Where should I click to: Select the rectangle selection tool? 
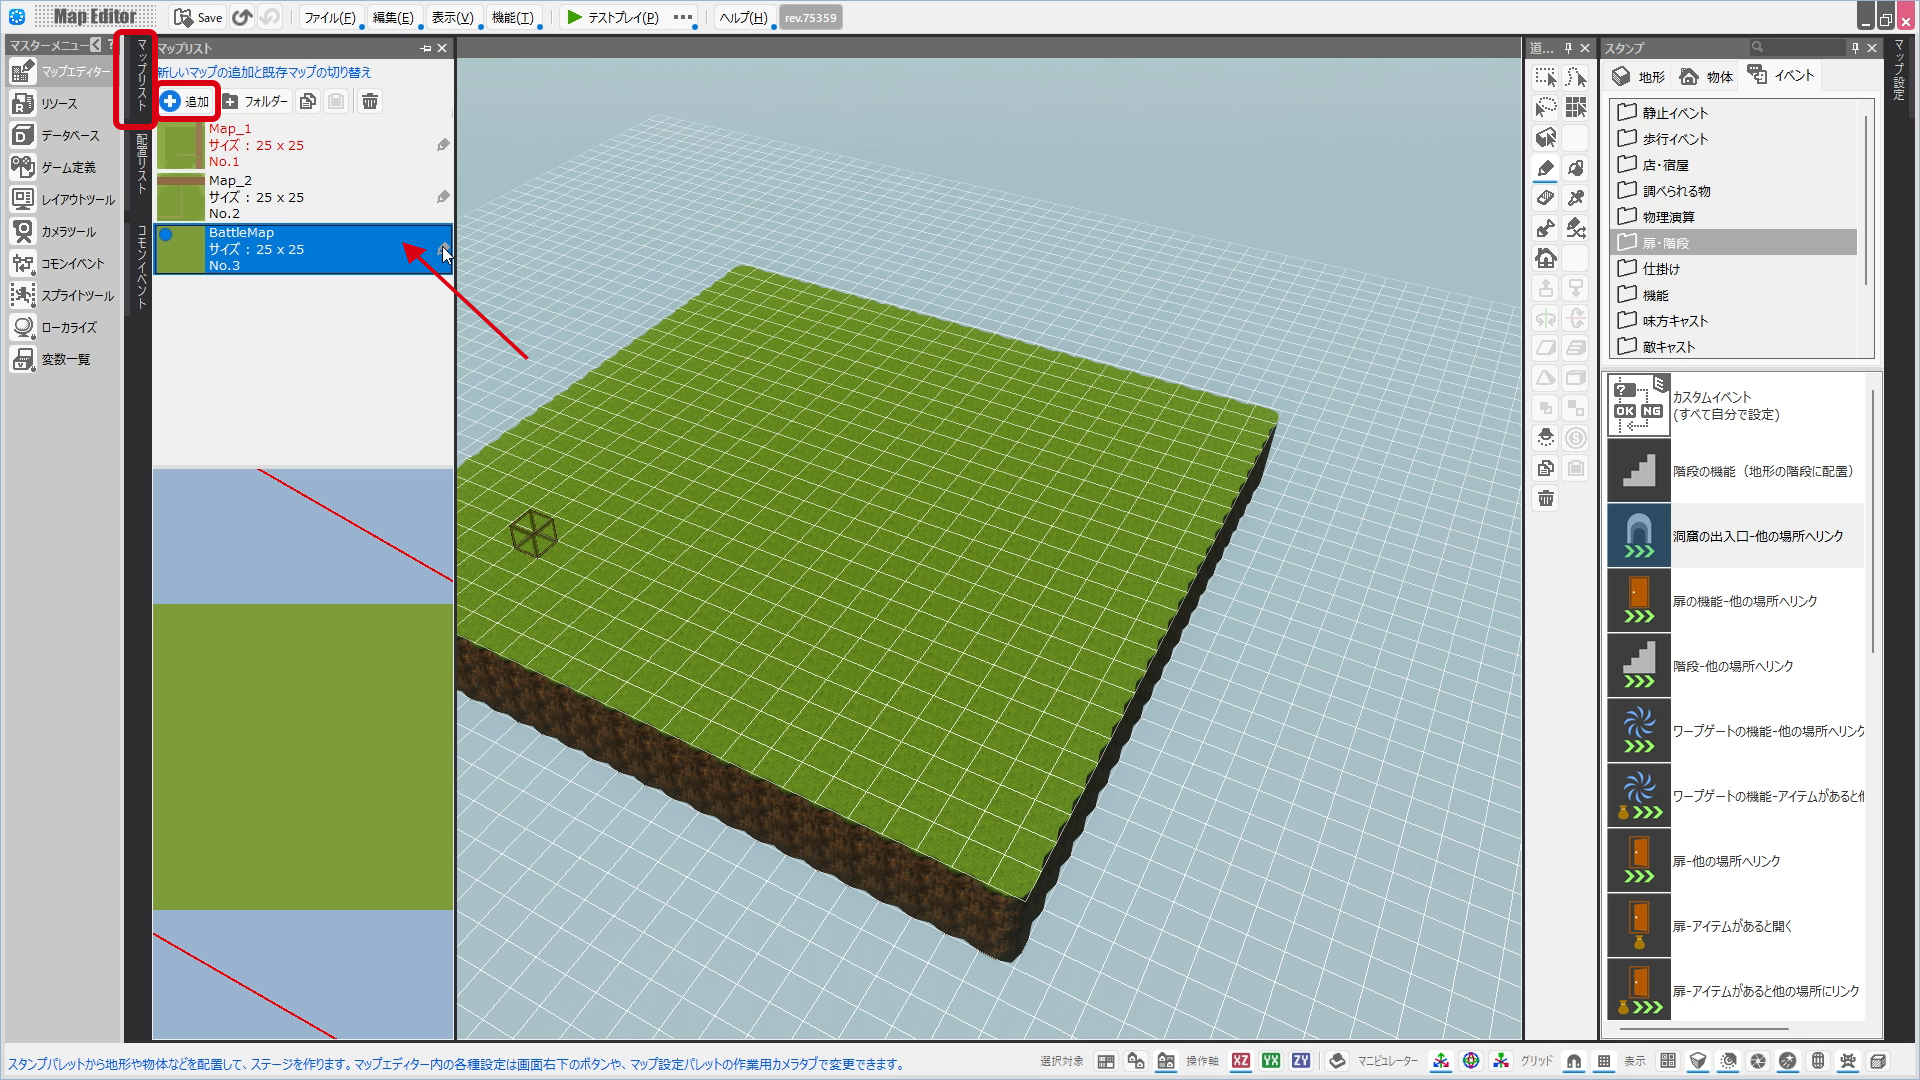pyautogui.click(x=1546, y=78)
